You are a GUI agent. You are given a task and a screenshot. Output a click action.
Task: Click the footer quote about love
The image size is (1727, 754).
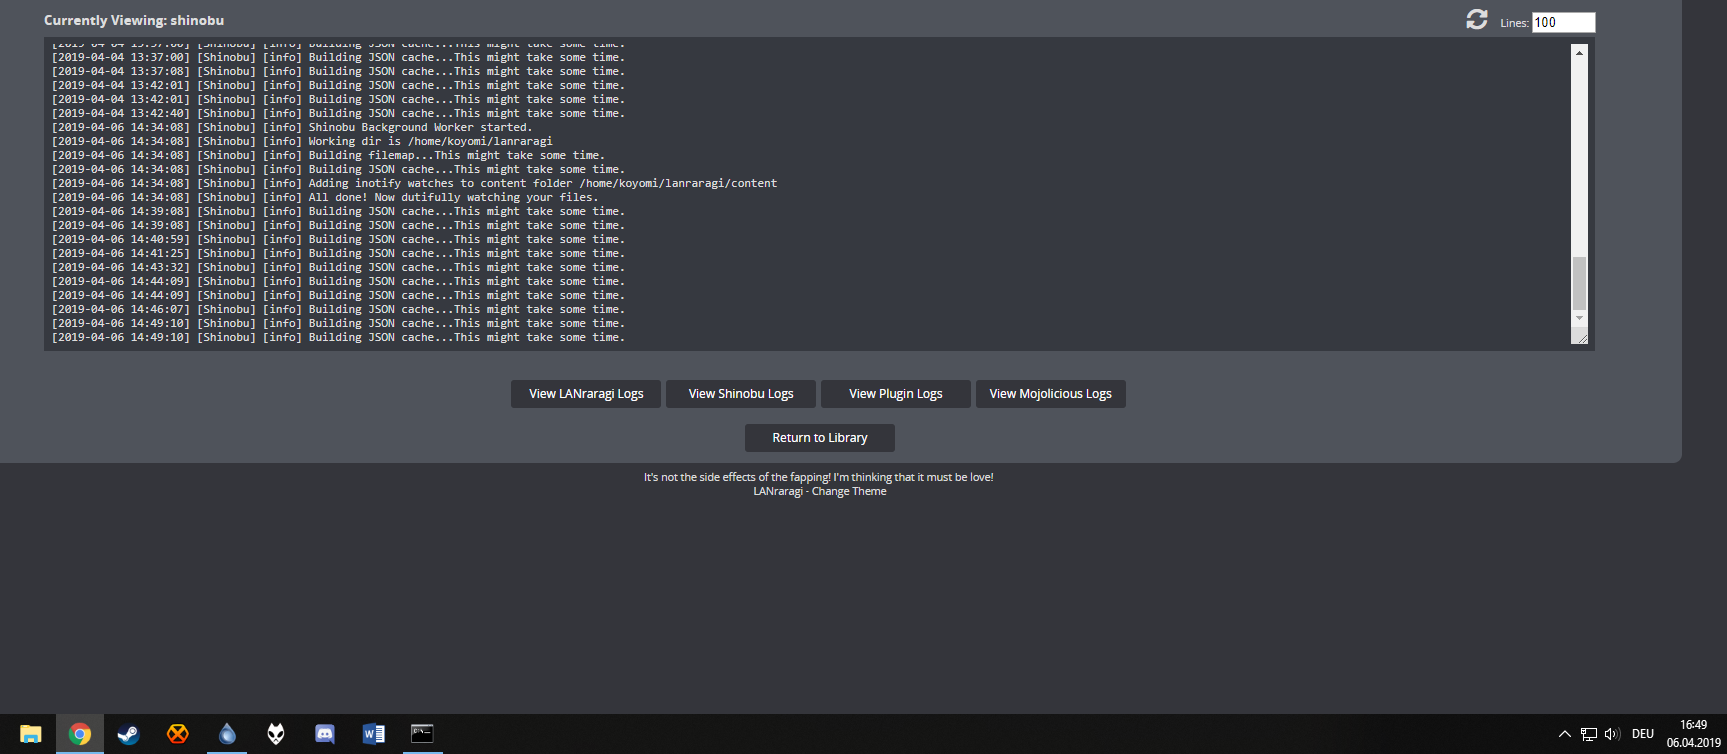point(819,477)
